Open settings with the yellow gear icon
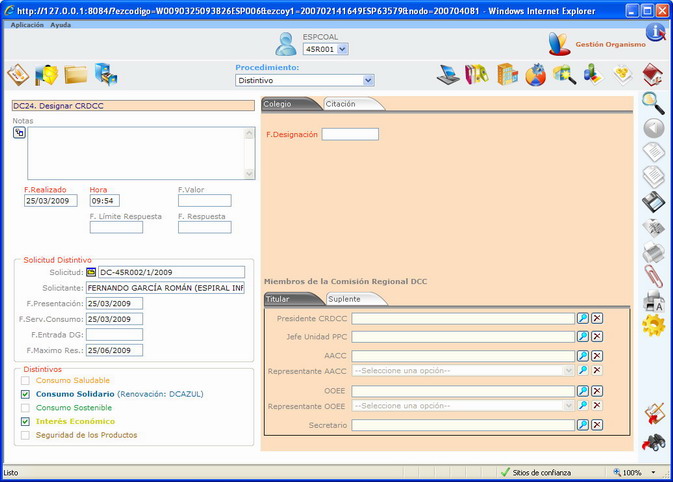 pyautogui.click(x=654, y=325)
